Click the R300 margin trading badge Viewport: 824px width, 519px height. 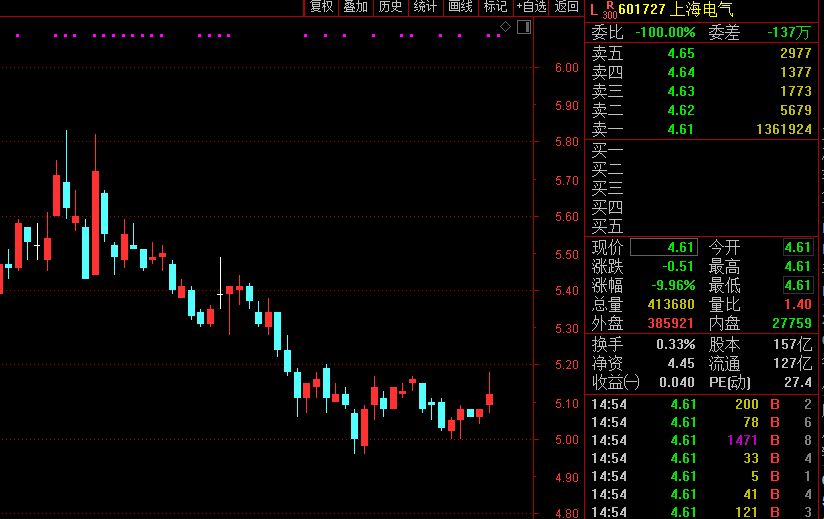[x=609, y=10]
